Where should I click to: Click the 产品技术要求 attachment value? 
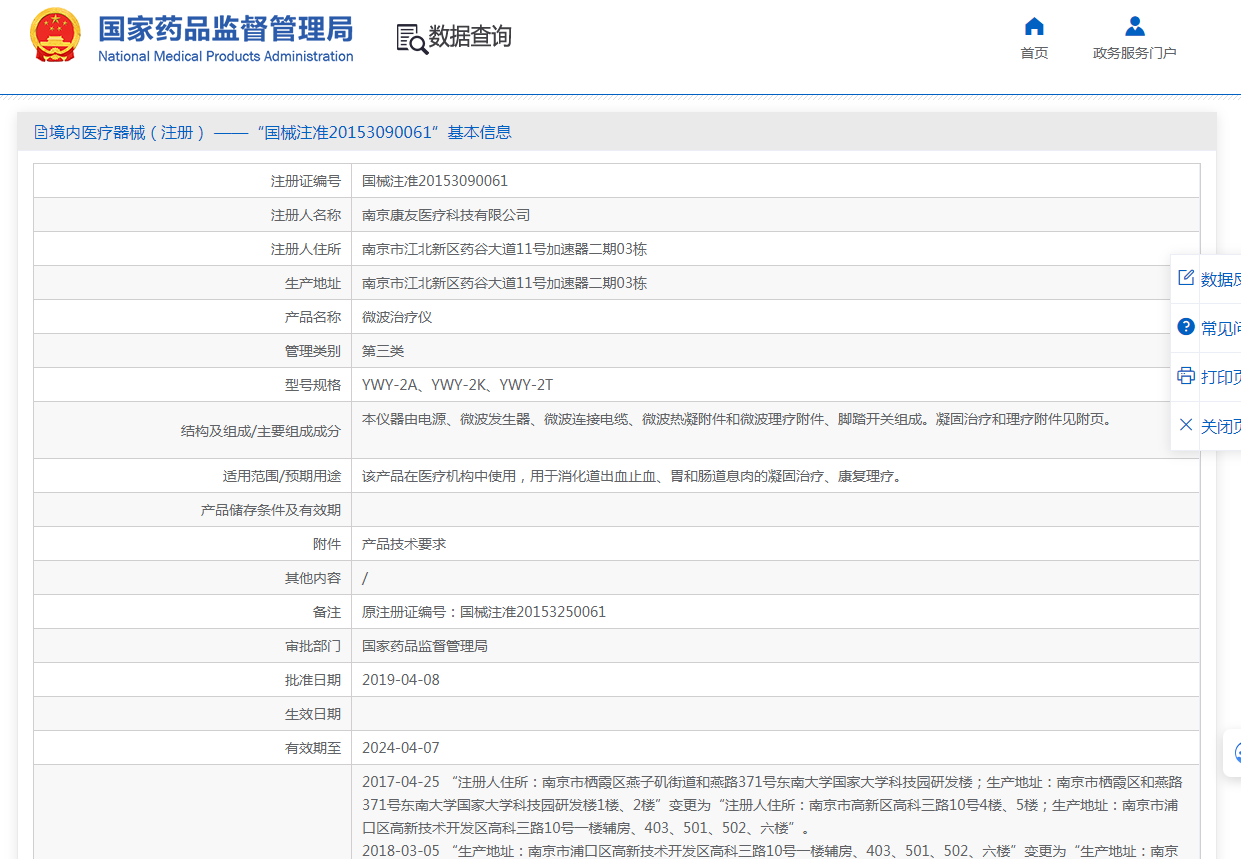pos(404,544)
